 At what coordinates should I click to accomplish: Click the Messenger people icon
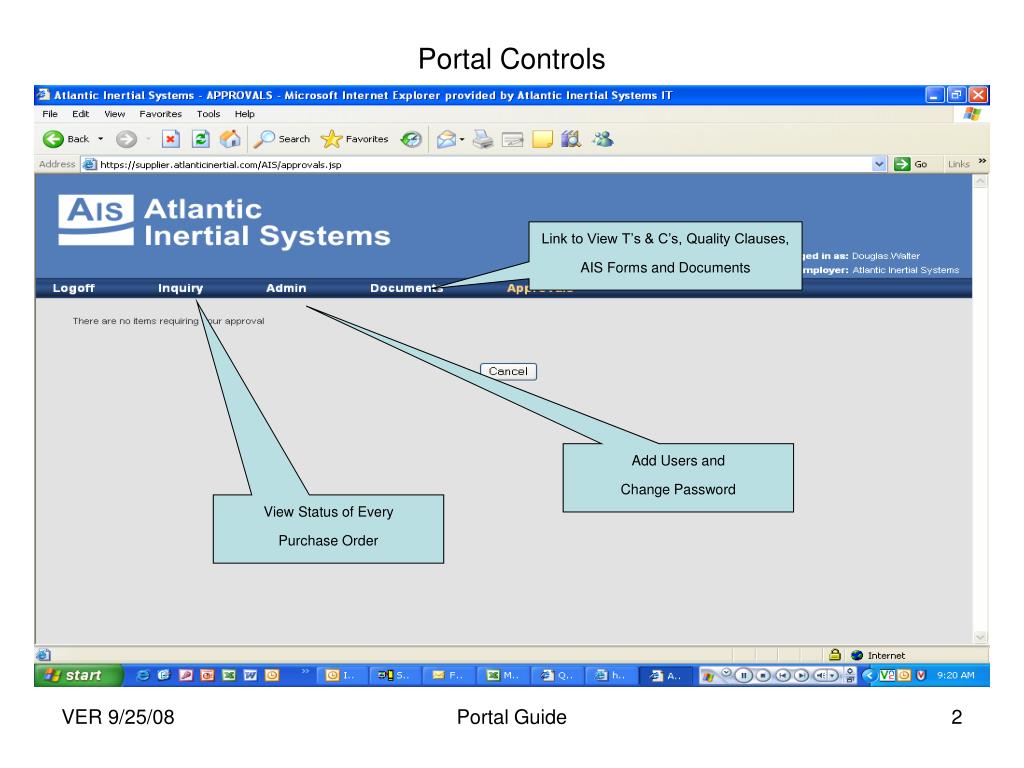(603, 139)
